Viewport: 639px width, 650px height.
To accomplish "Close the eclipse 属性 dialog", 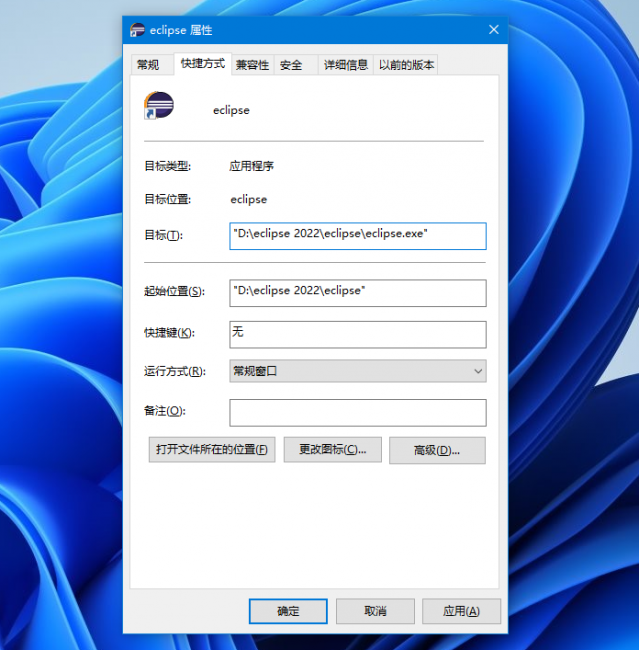I will point(493,29).
